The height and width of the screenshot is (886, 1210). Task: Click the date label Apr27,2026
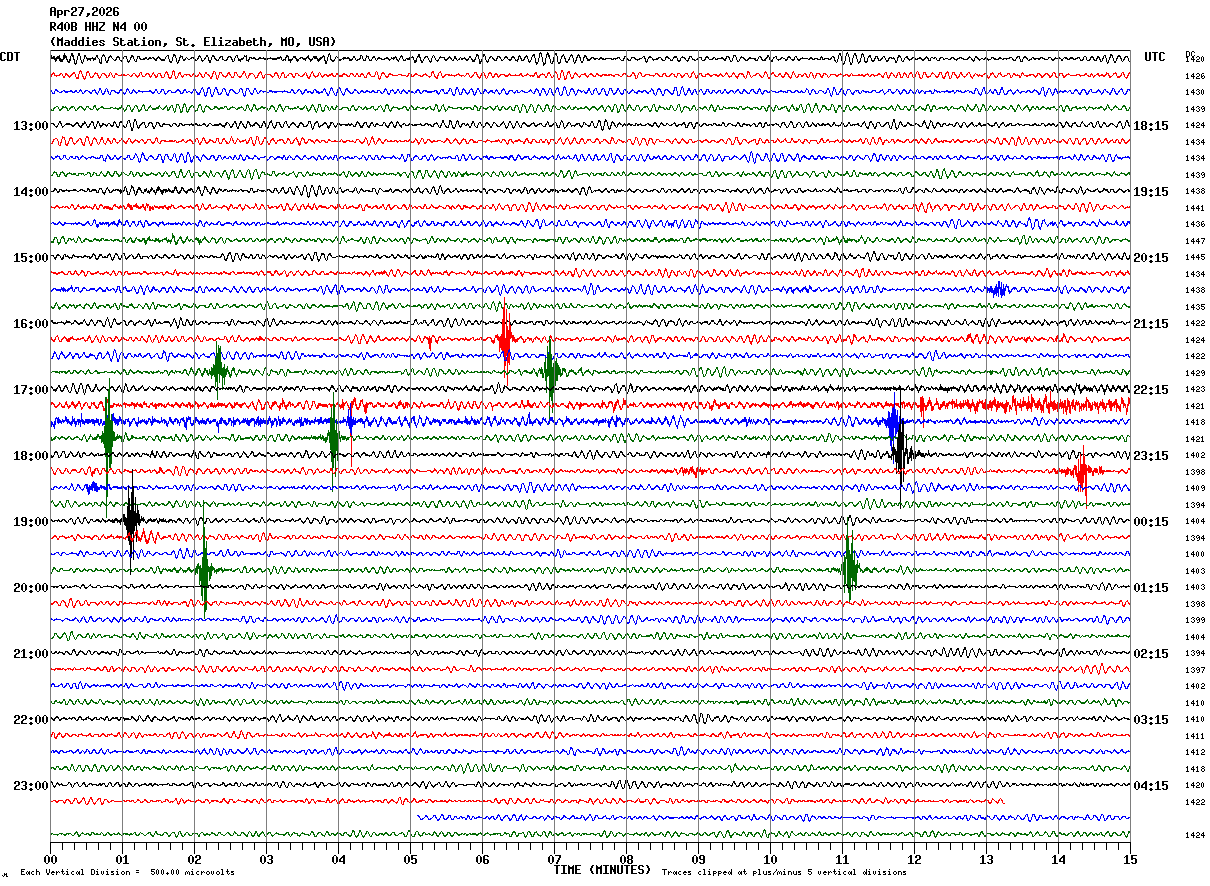(x=84, y=12)
